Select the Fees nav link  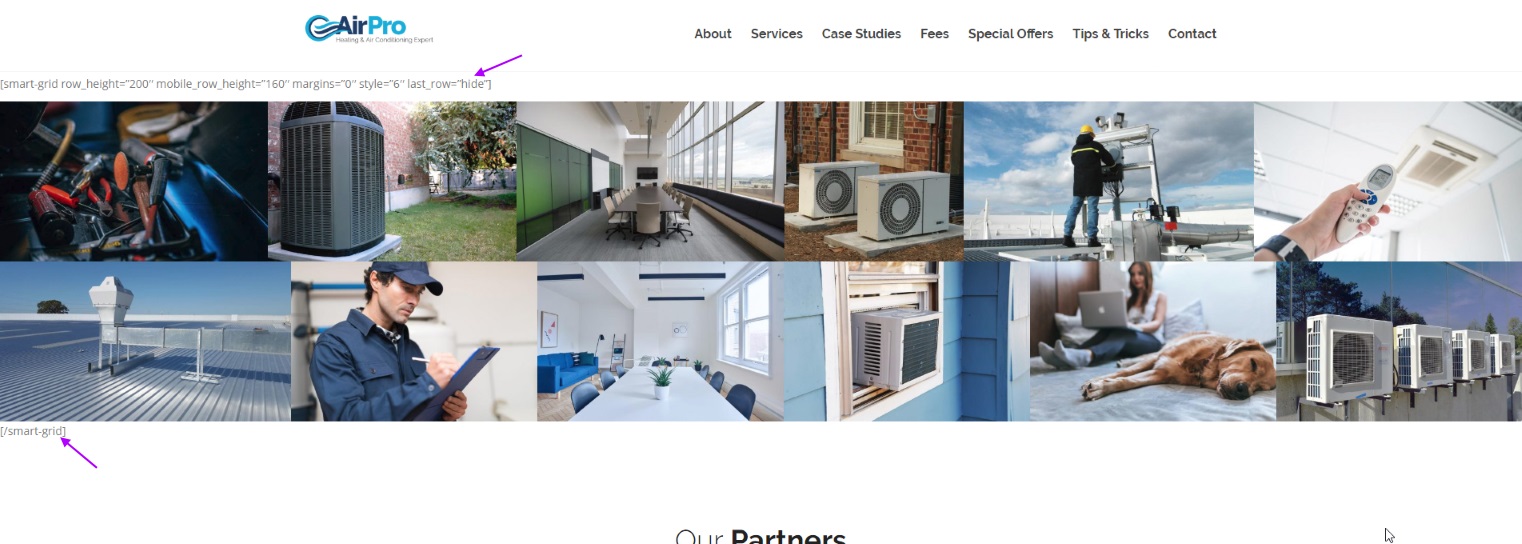tap(934, 34)
